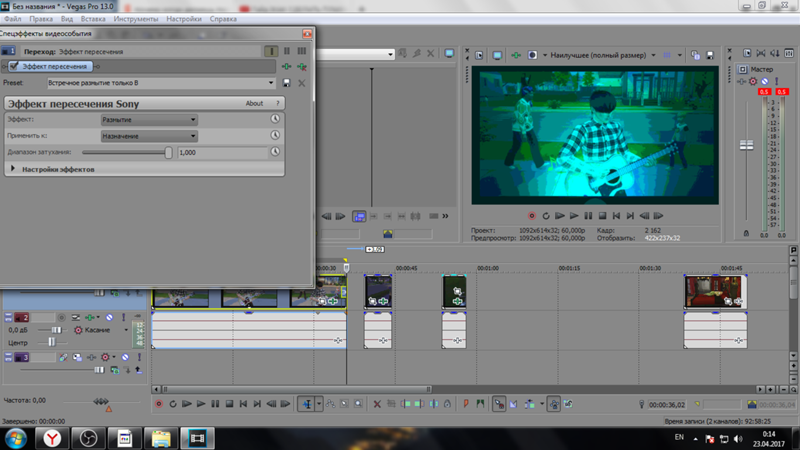The image size is (800, 450).
Task: Uncheck the Эффект пересечения plug-in checkbox
Action: pyautogui.click(x=14, y=66)
